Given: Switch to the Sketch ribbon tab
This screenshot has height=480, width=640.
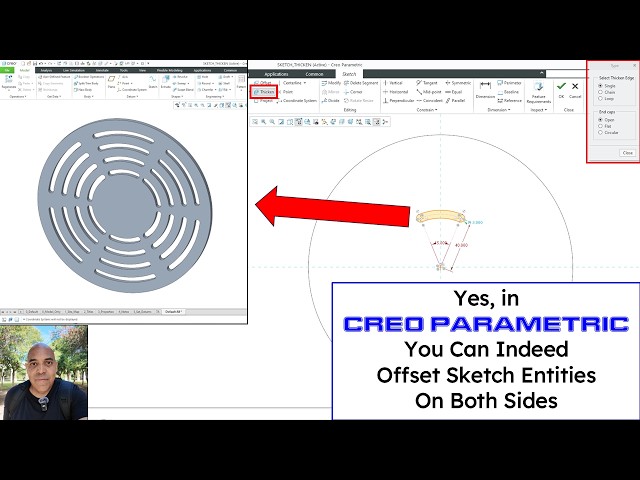Looking at the screenshot, I should click(349, 74).
